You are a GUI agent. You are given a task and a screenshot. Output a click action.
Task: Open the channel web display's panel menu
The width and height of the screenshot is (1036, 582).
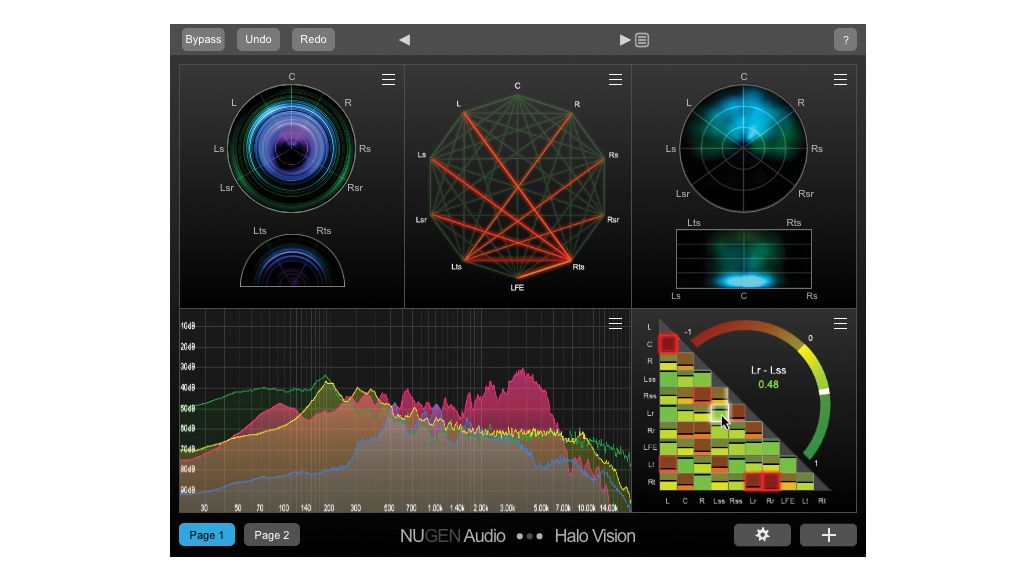615,80
